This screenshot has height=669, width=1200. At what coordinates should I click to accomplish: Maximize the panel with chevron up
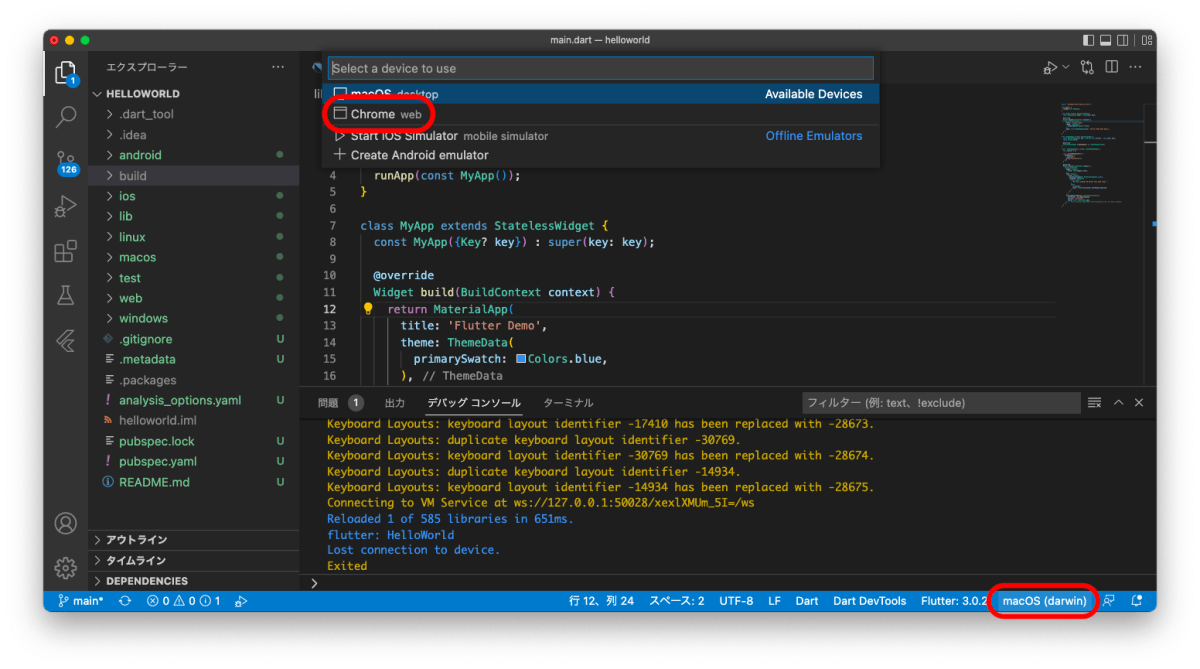coord(1119,403)
